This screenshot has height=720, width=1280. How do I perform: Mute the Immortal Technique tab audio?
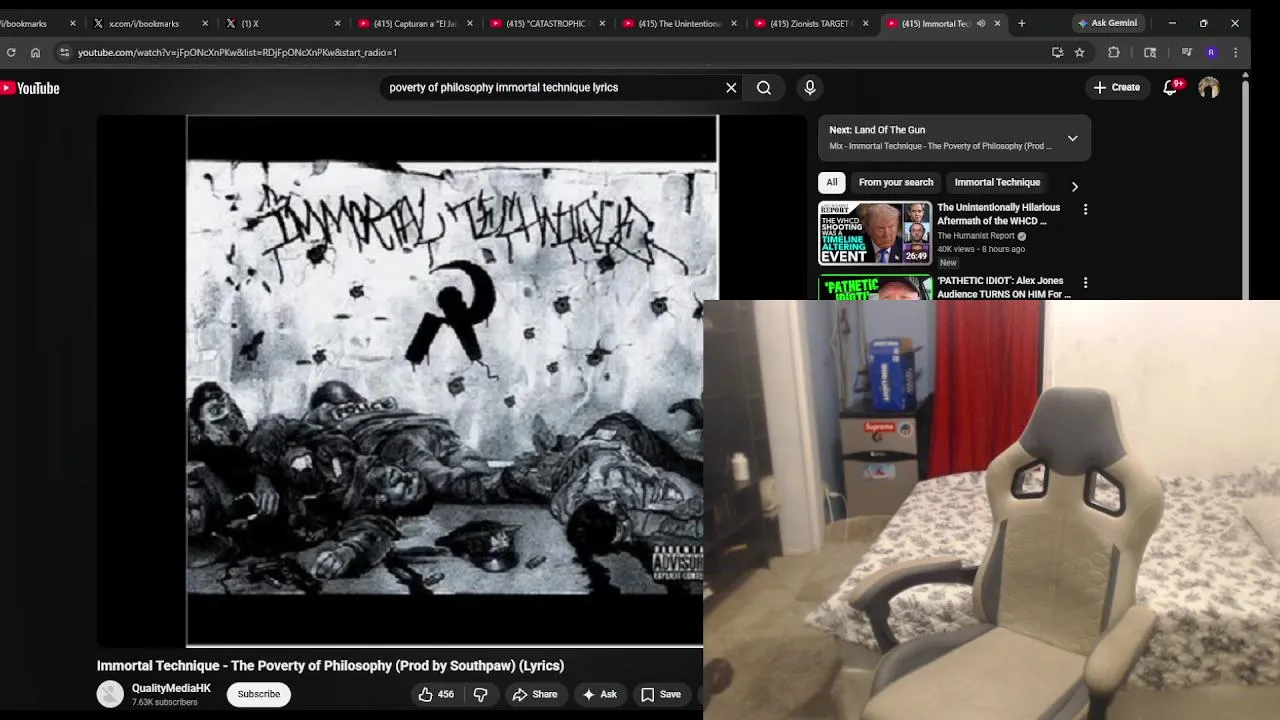click(981, 23)
